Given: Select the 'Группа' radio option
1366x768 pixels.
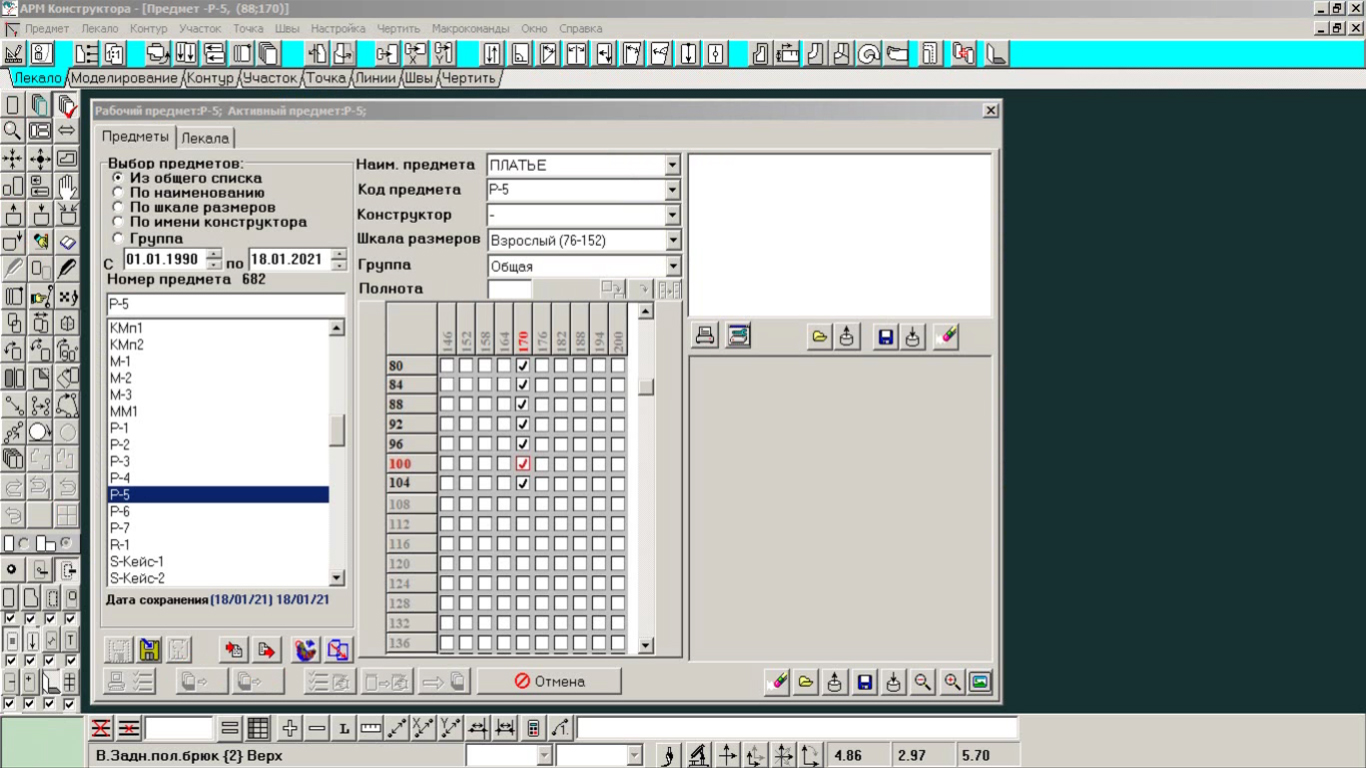Looking at the screenshot, I should (x=118, y=238).
